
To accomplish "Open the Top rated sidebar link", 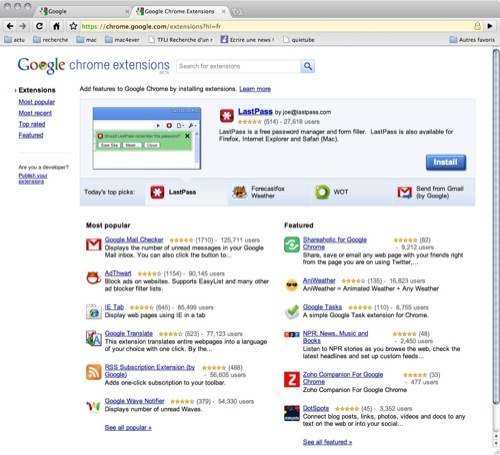I will point(32,124).
